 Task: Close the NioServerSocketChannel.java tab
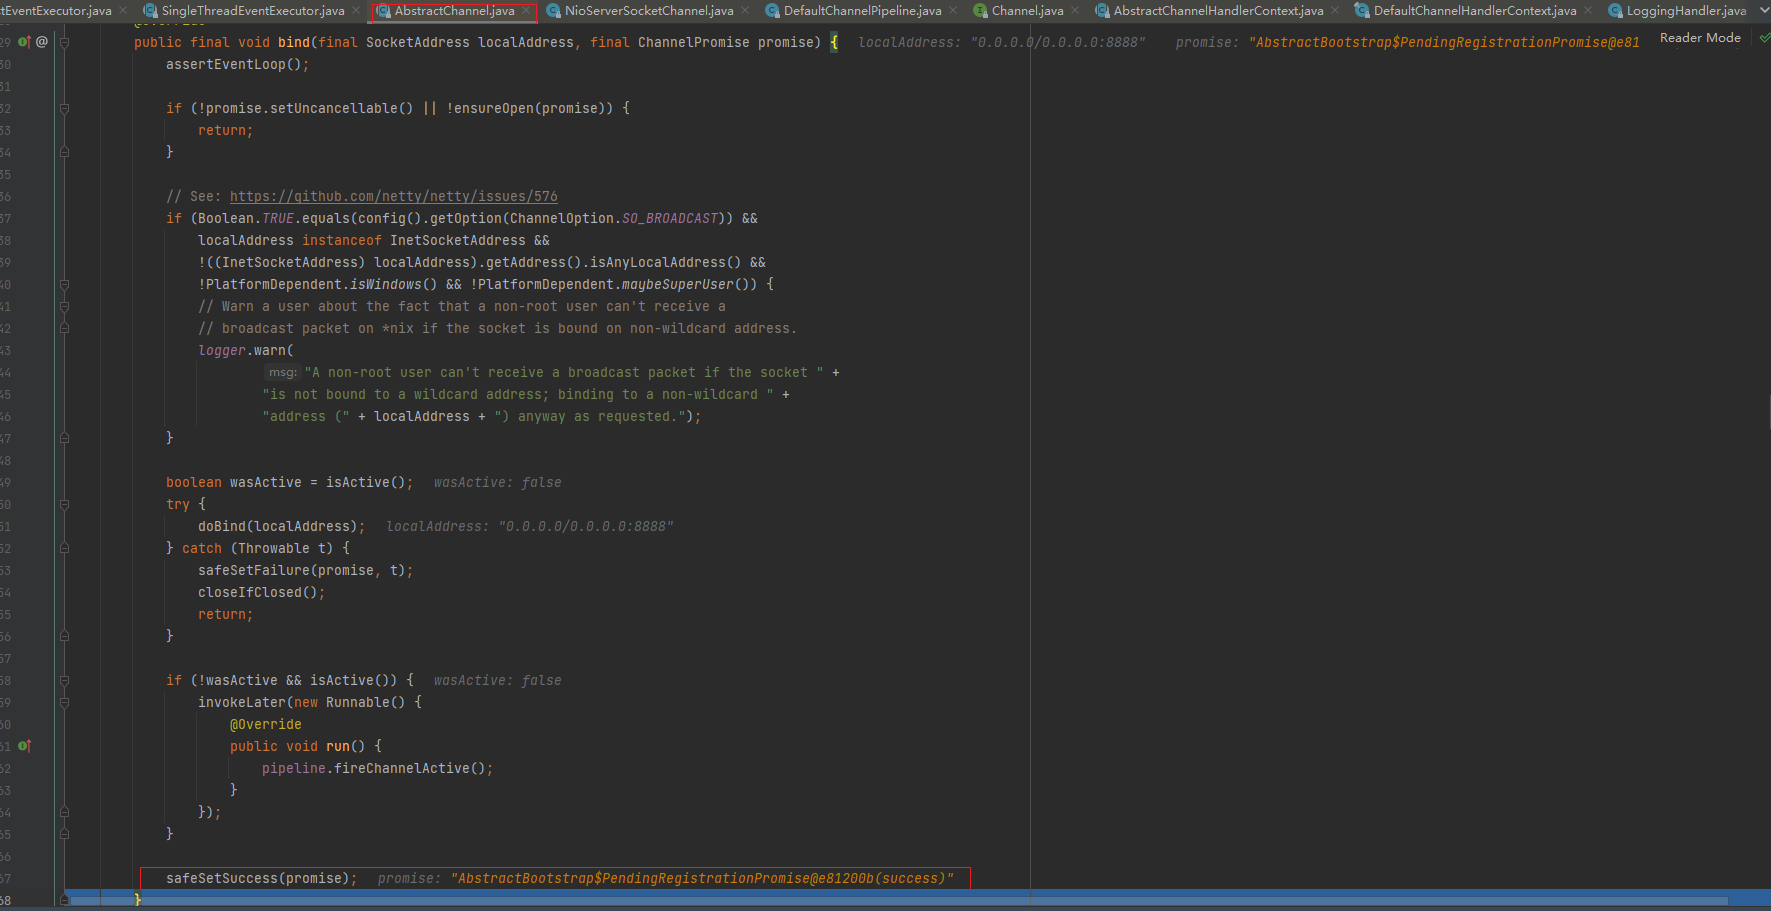point(745,11)
